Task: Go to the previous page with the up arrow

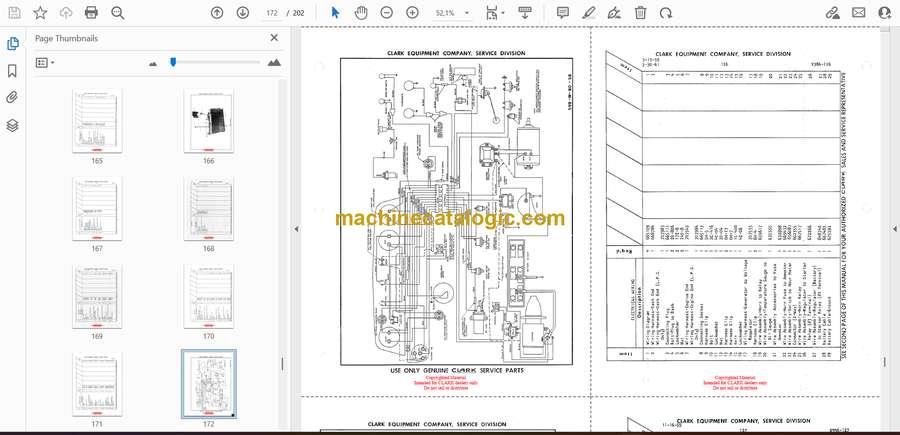Action: [217, 13]
